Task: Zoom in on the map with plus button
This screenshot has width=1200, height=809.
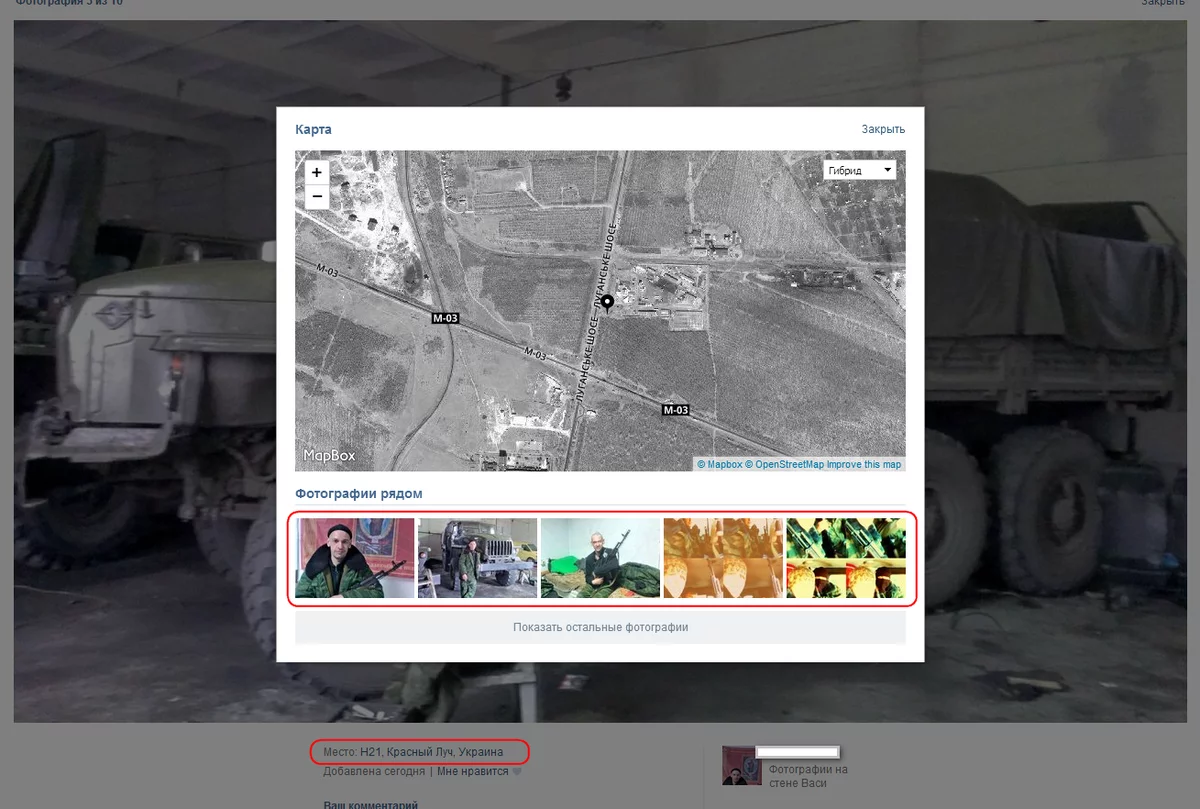Action: coord(317,172)
